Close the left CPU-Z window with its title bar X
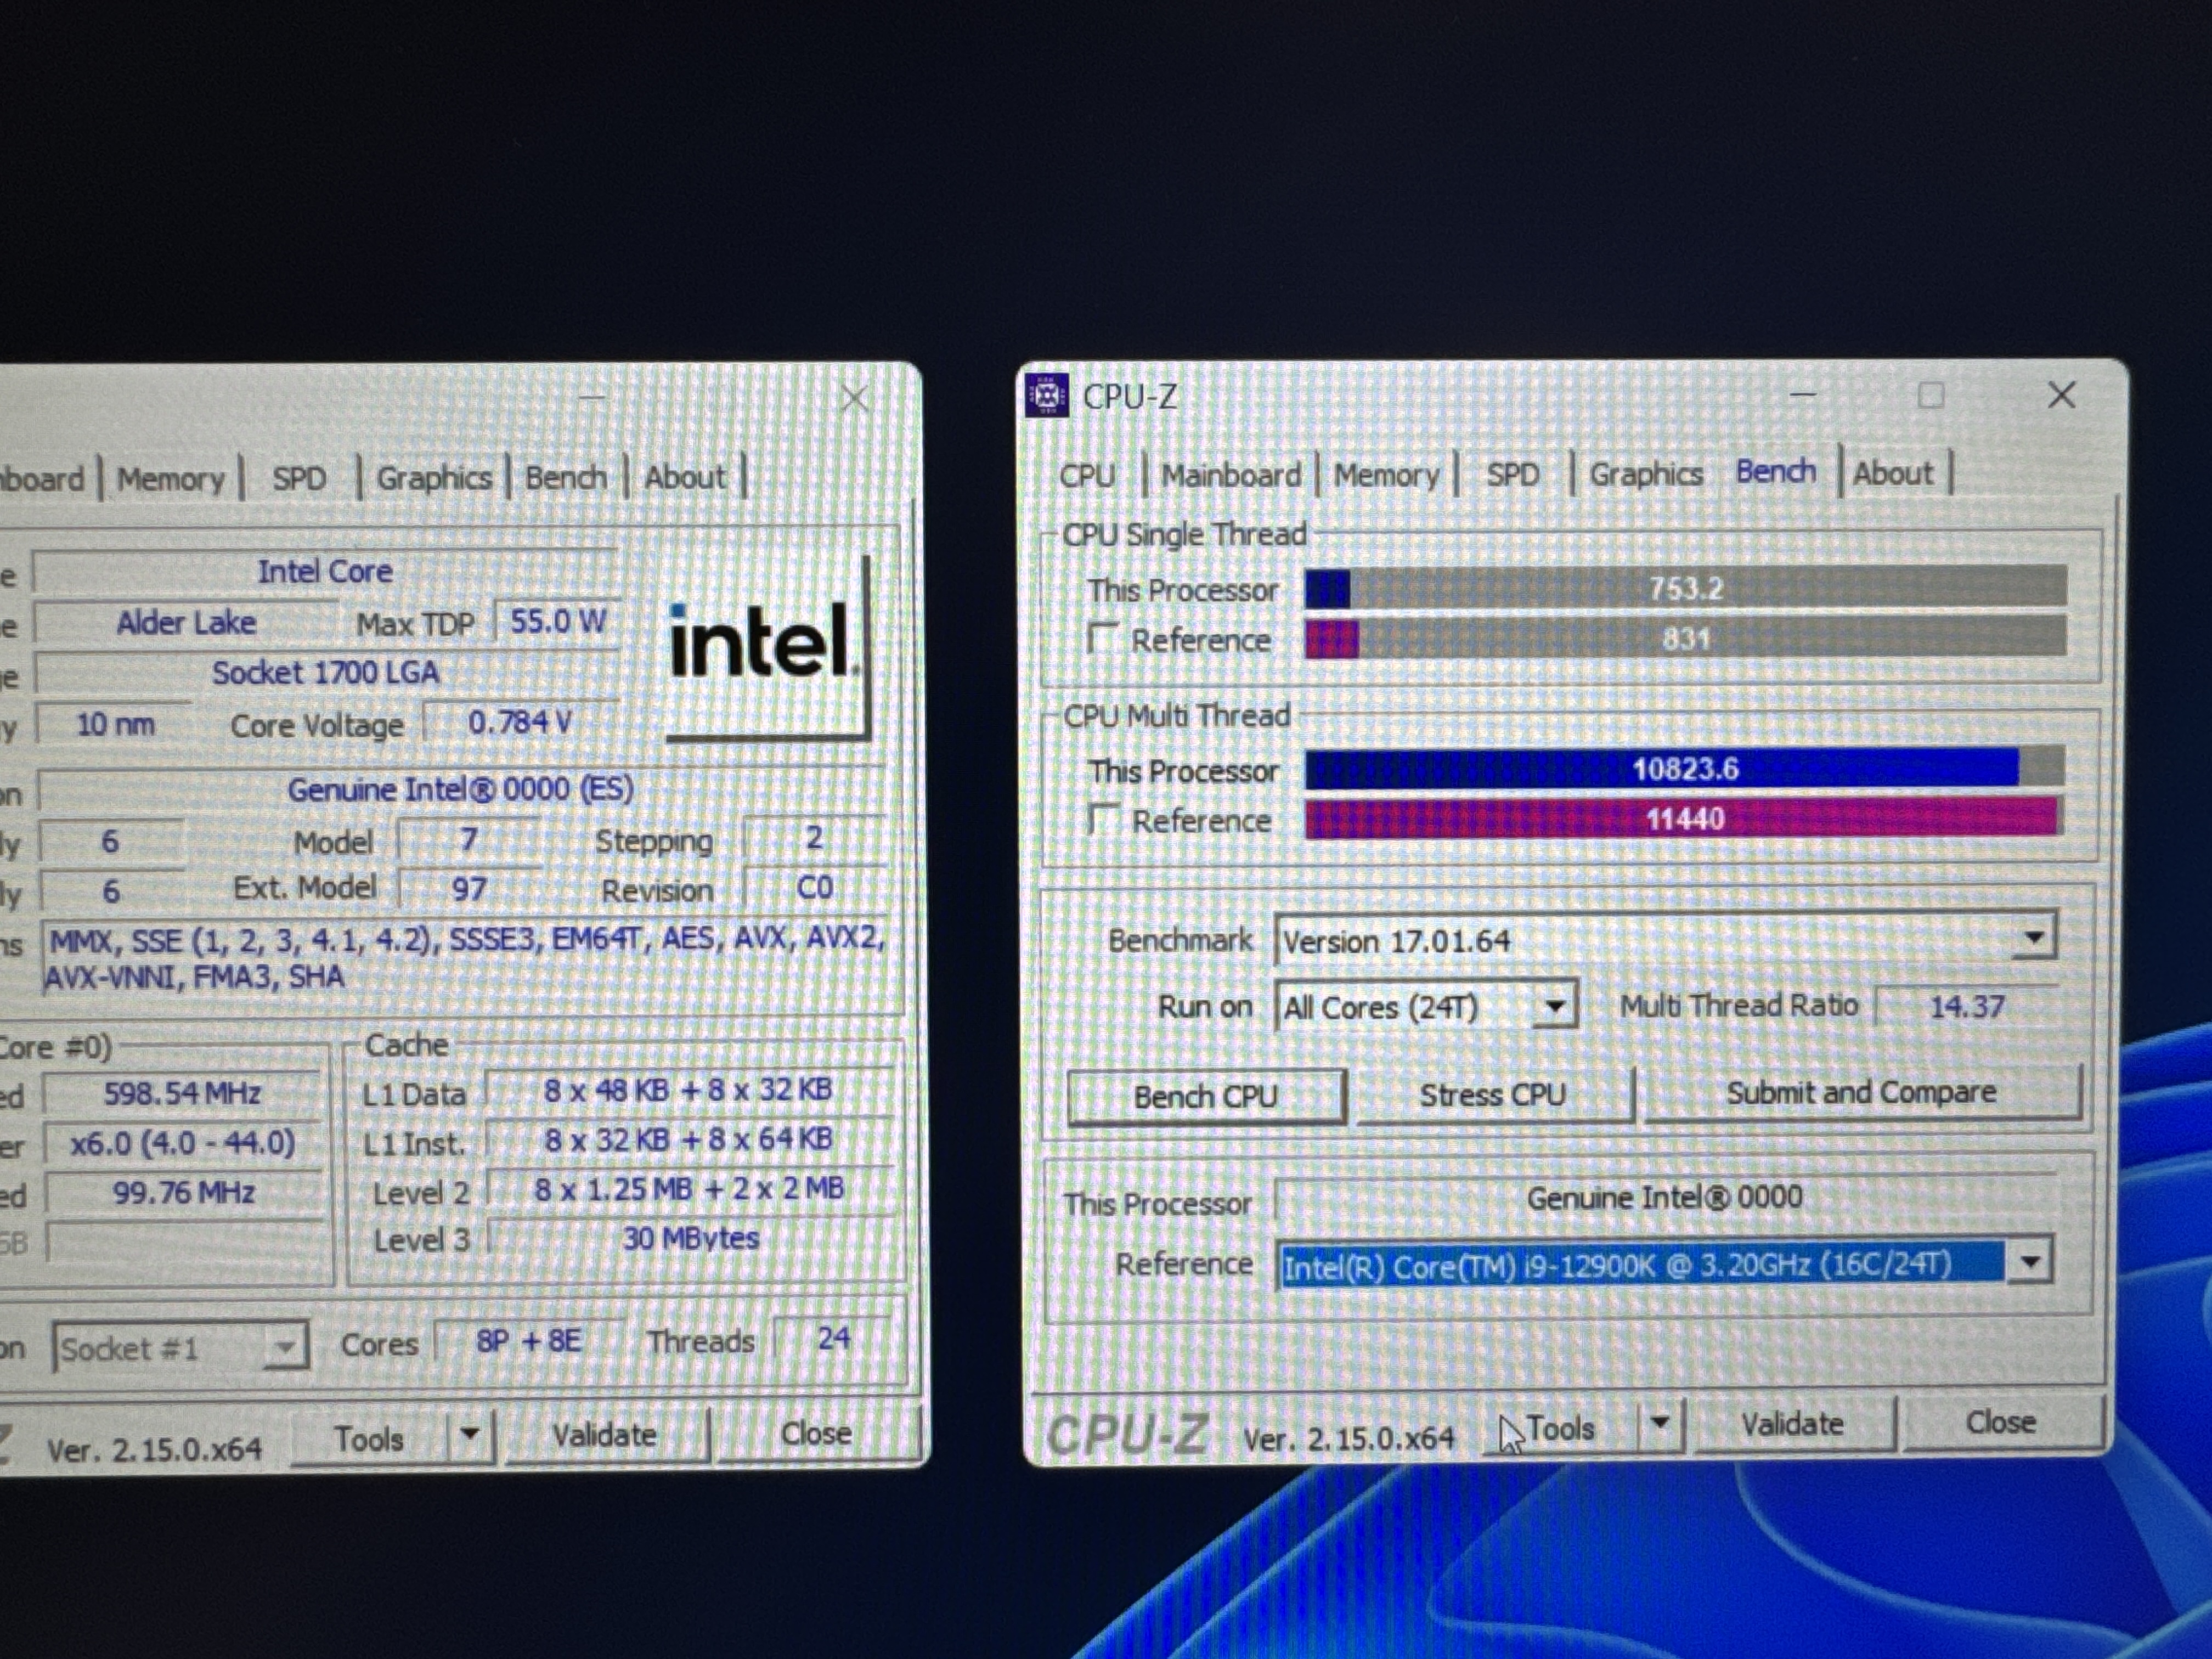This screenshot has height=1659, width=2212. 854,399
